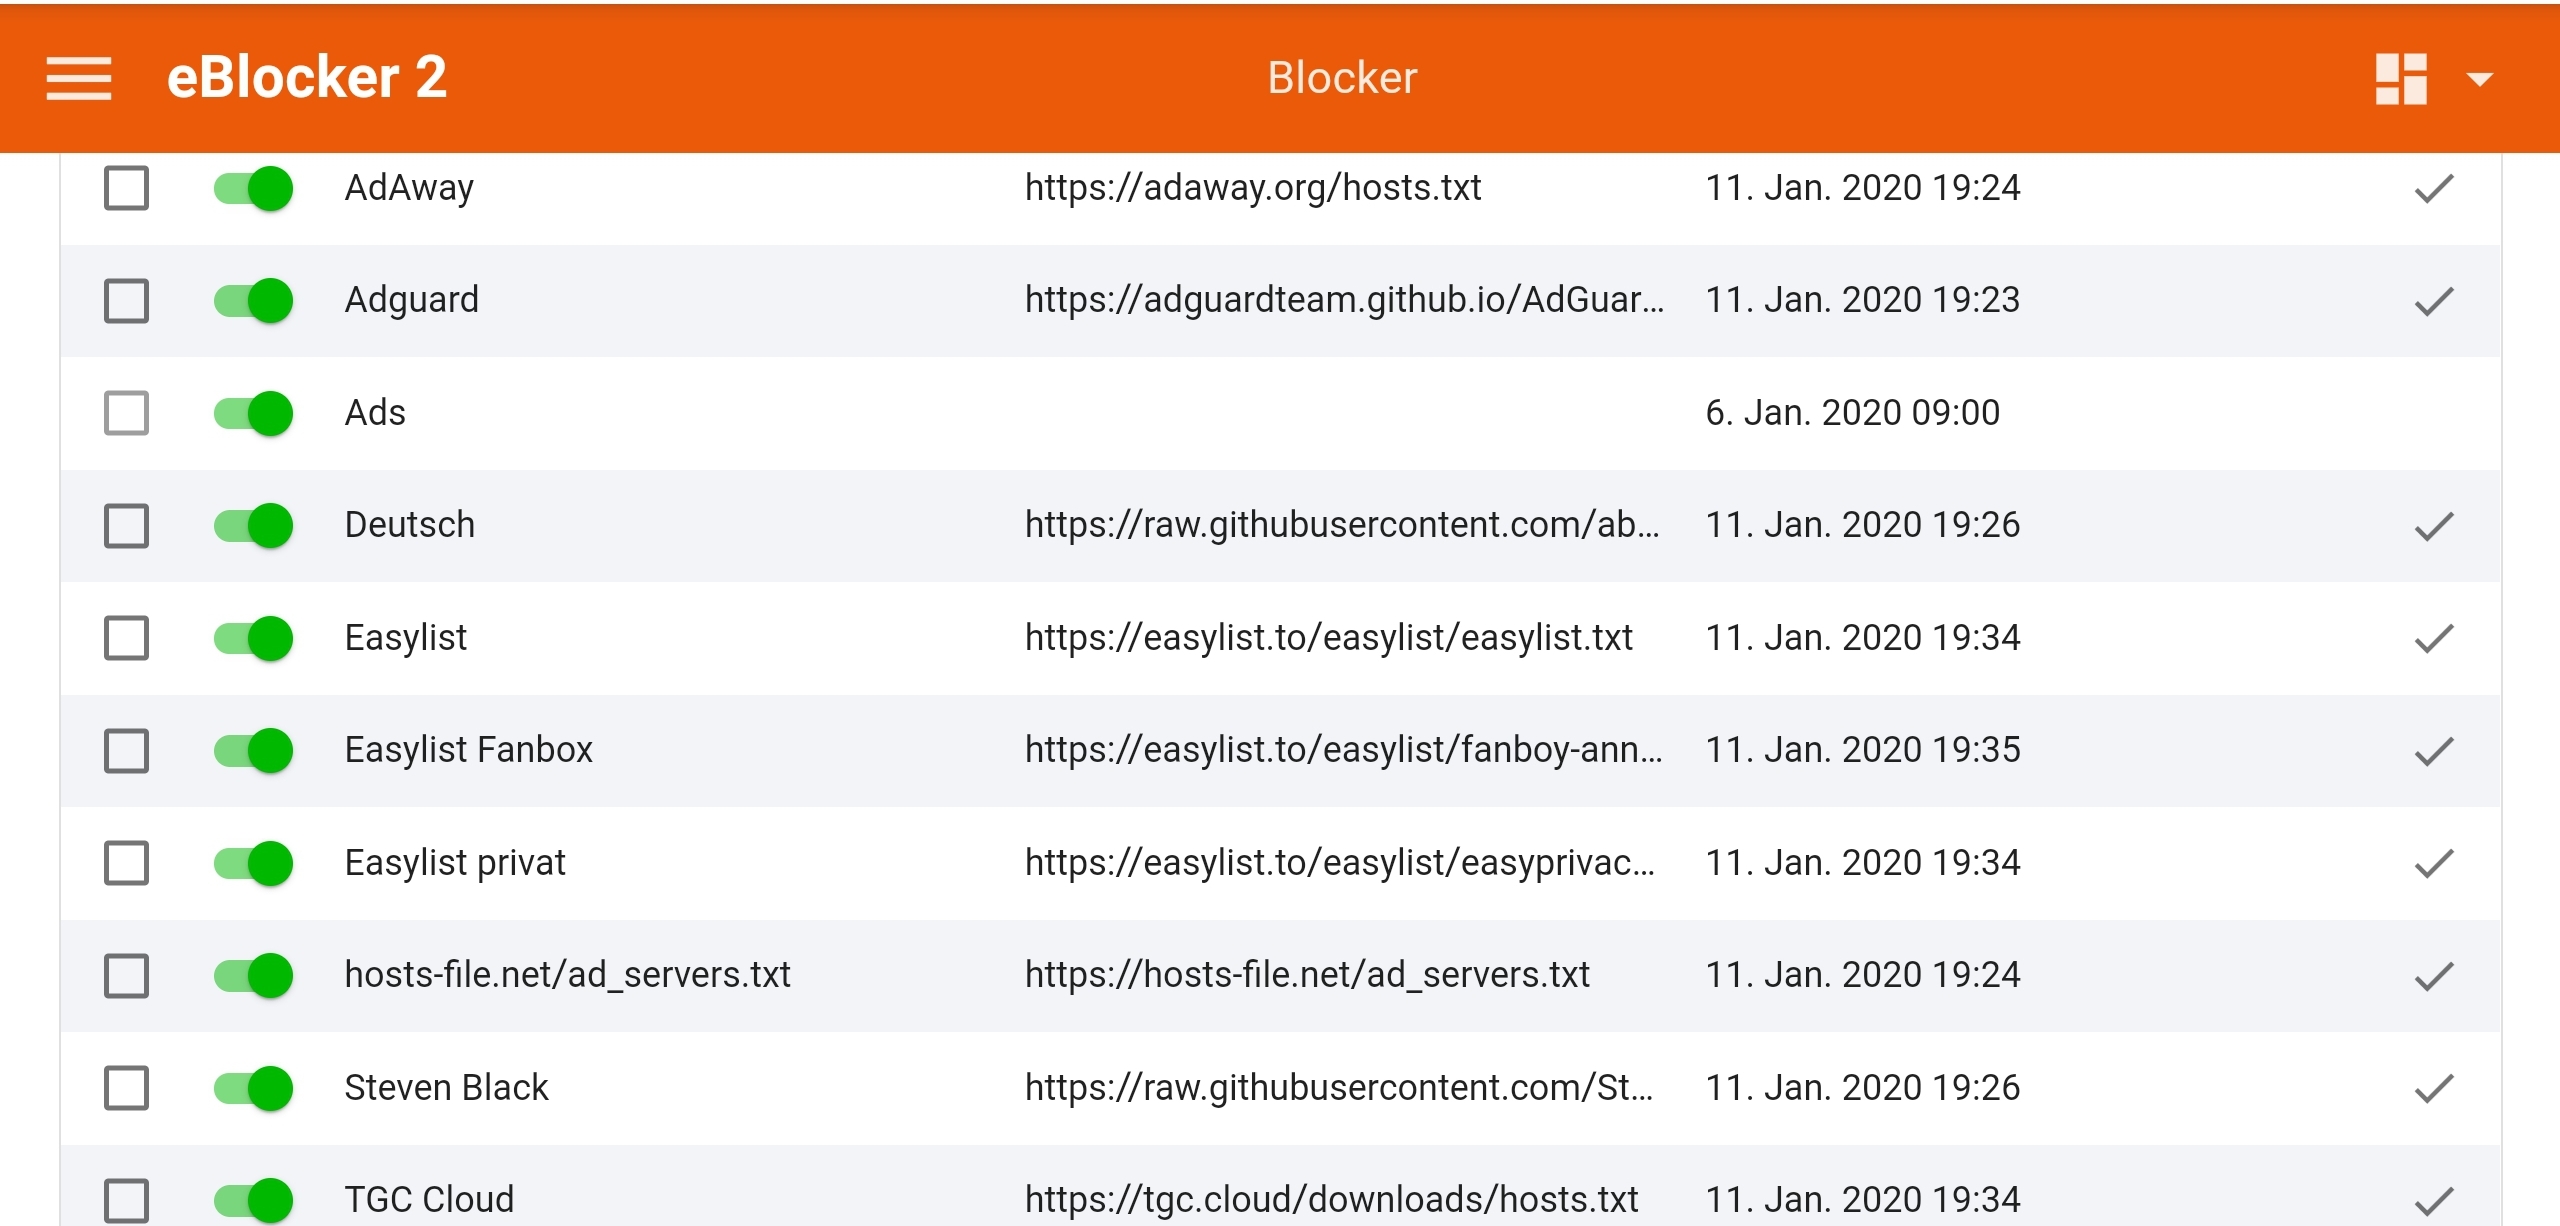Select the Easylist row checkbox
Screen dimensions: 2560x1226
[127, 638]
